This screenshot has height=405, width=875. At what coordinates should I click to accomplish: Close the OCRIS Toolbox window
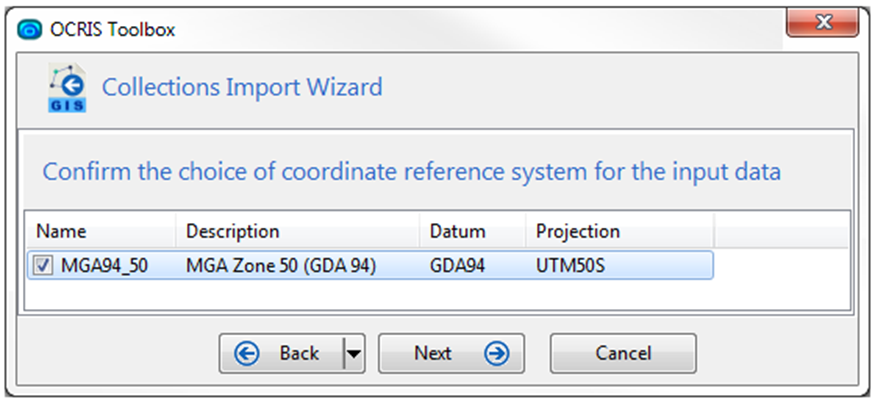(823, 23)
